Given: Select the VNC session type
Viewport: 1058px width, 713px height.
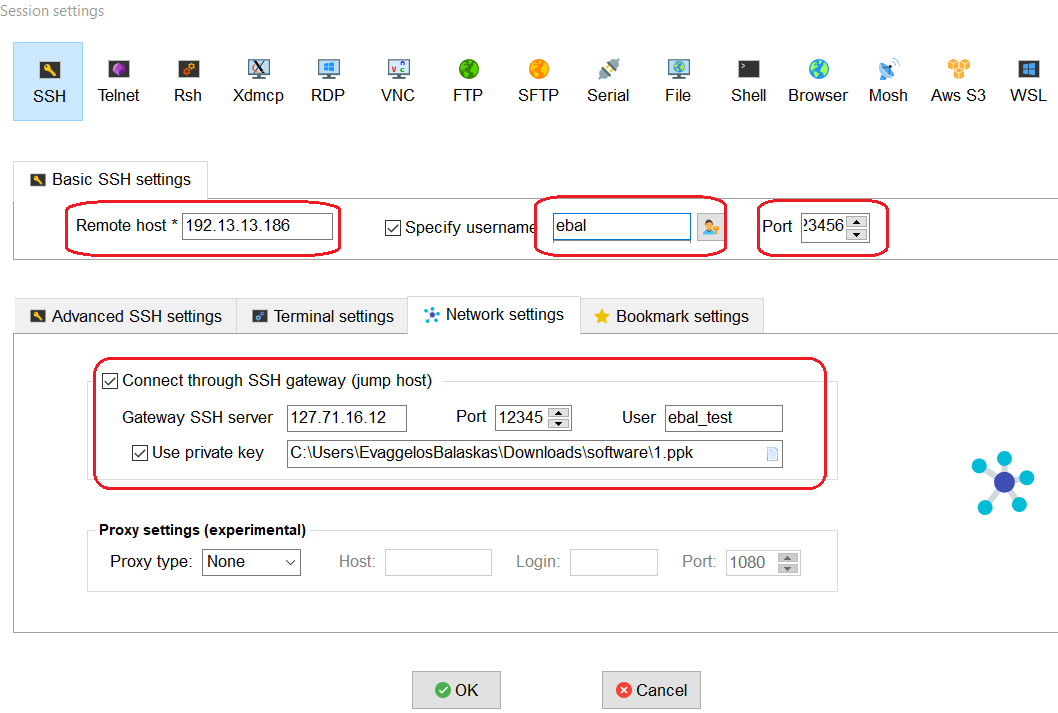Looking at the screenshot, I should [397, 80].
